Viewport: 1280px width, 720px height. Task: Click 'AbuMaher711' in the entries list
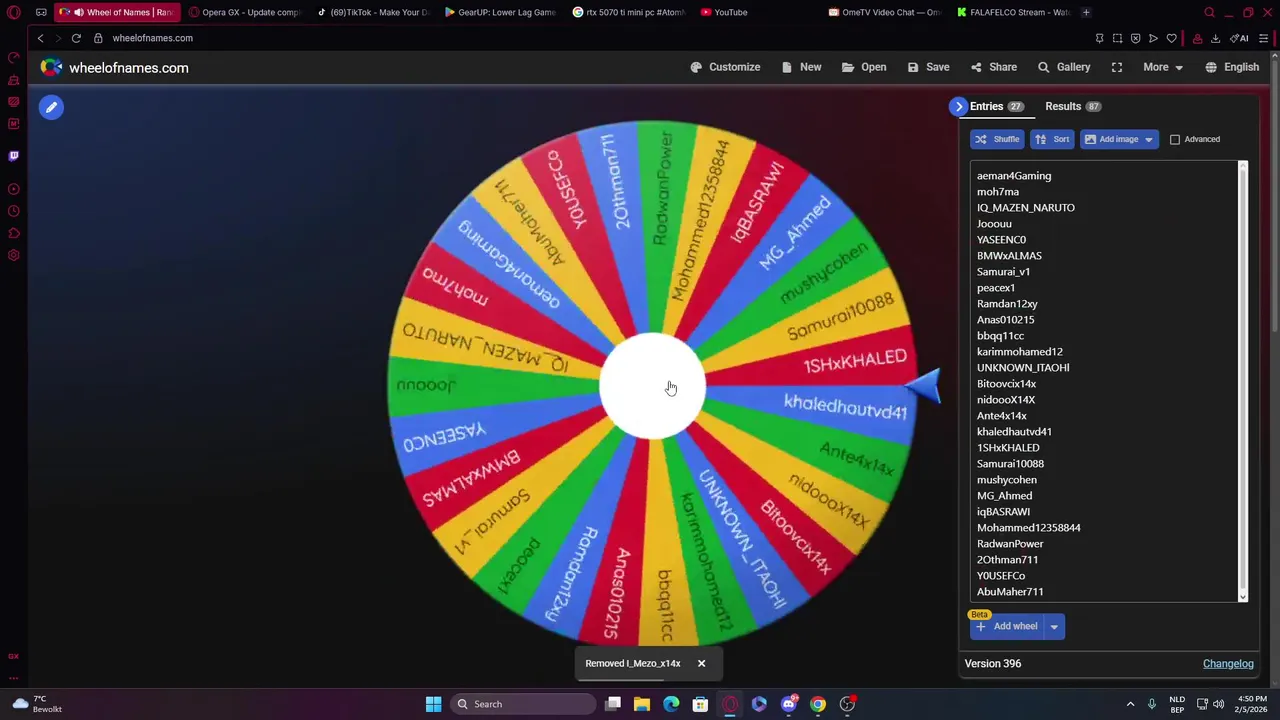pyautogui.click(x=1010, y=592)
